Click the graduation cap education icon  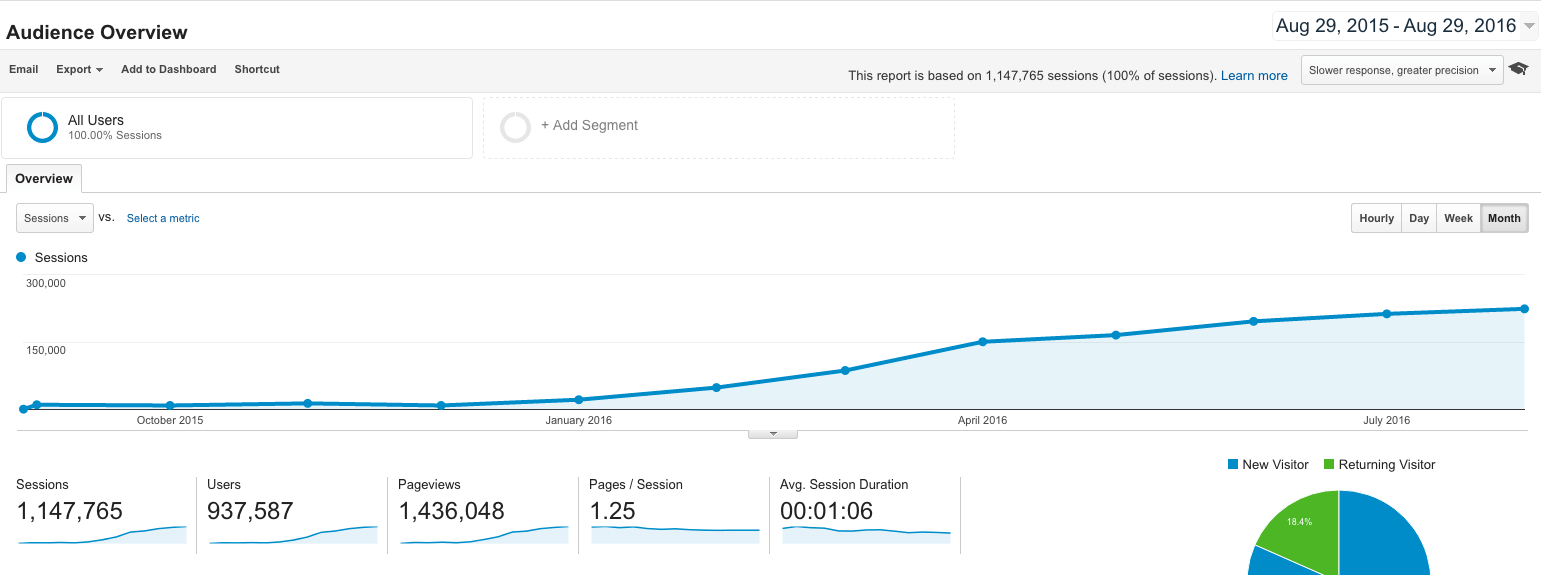(1519, 69)
